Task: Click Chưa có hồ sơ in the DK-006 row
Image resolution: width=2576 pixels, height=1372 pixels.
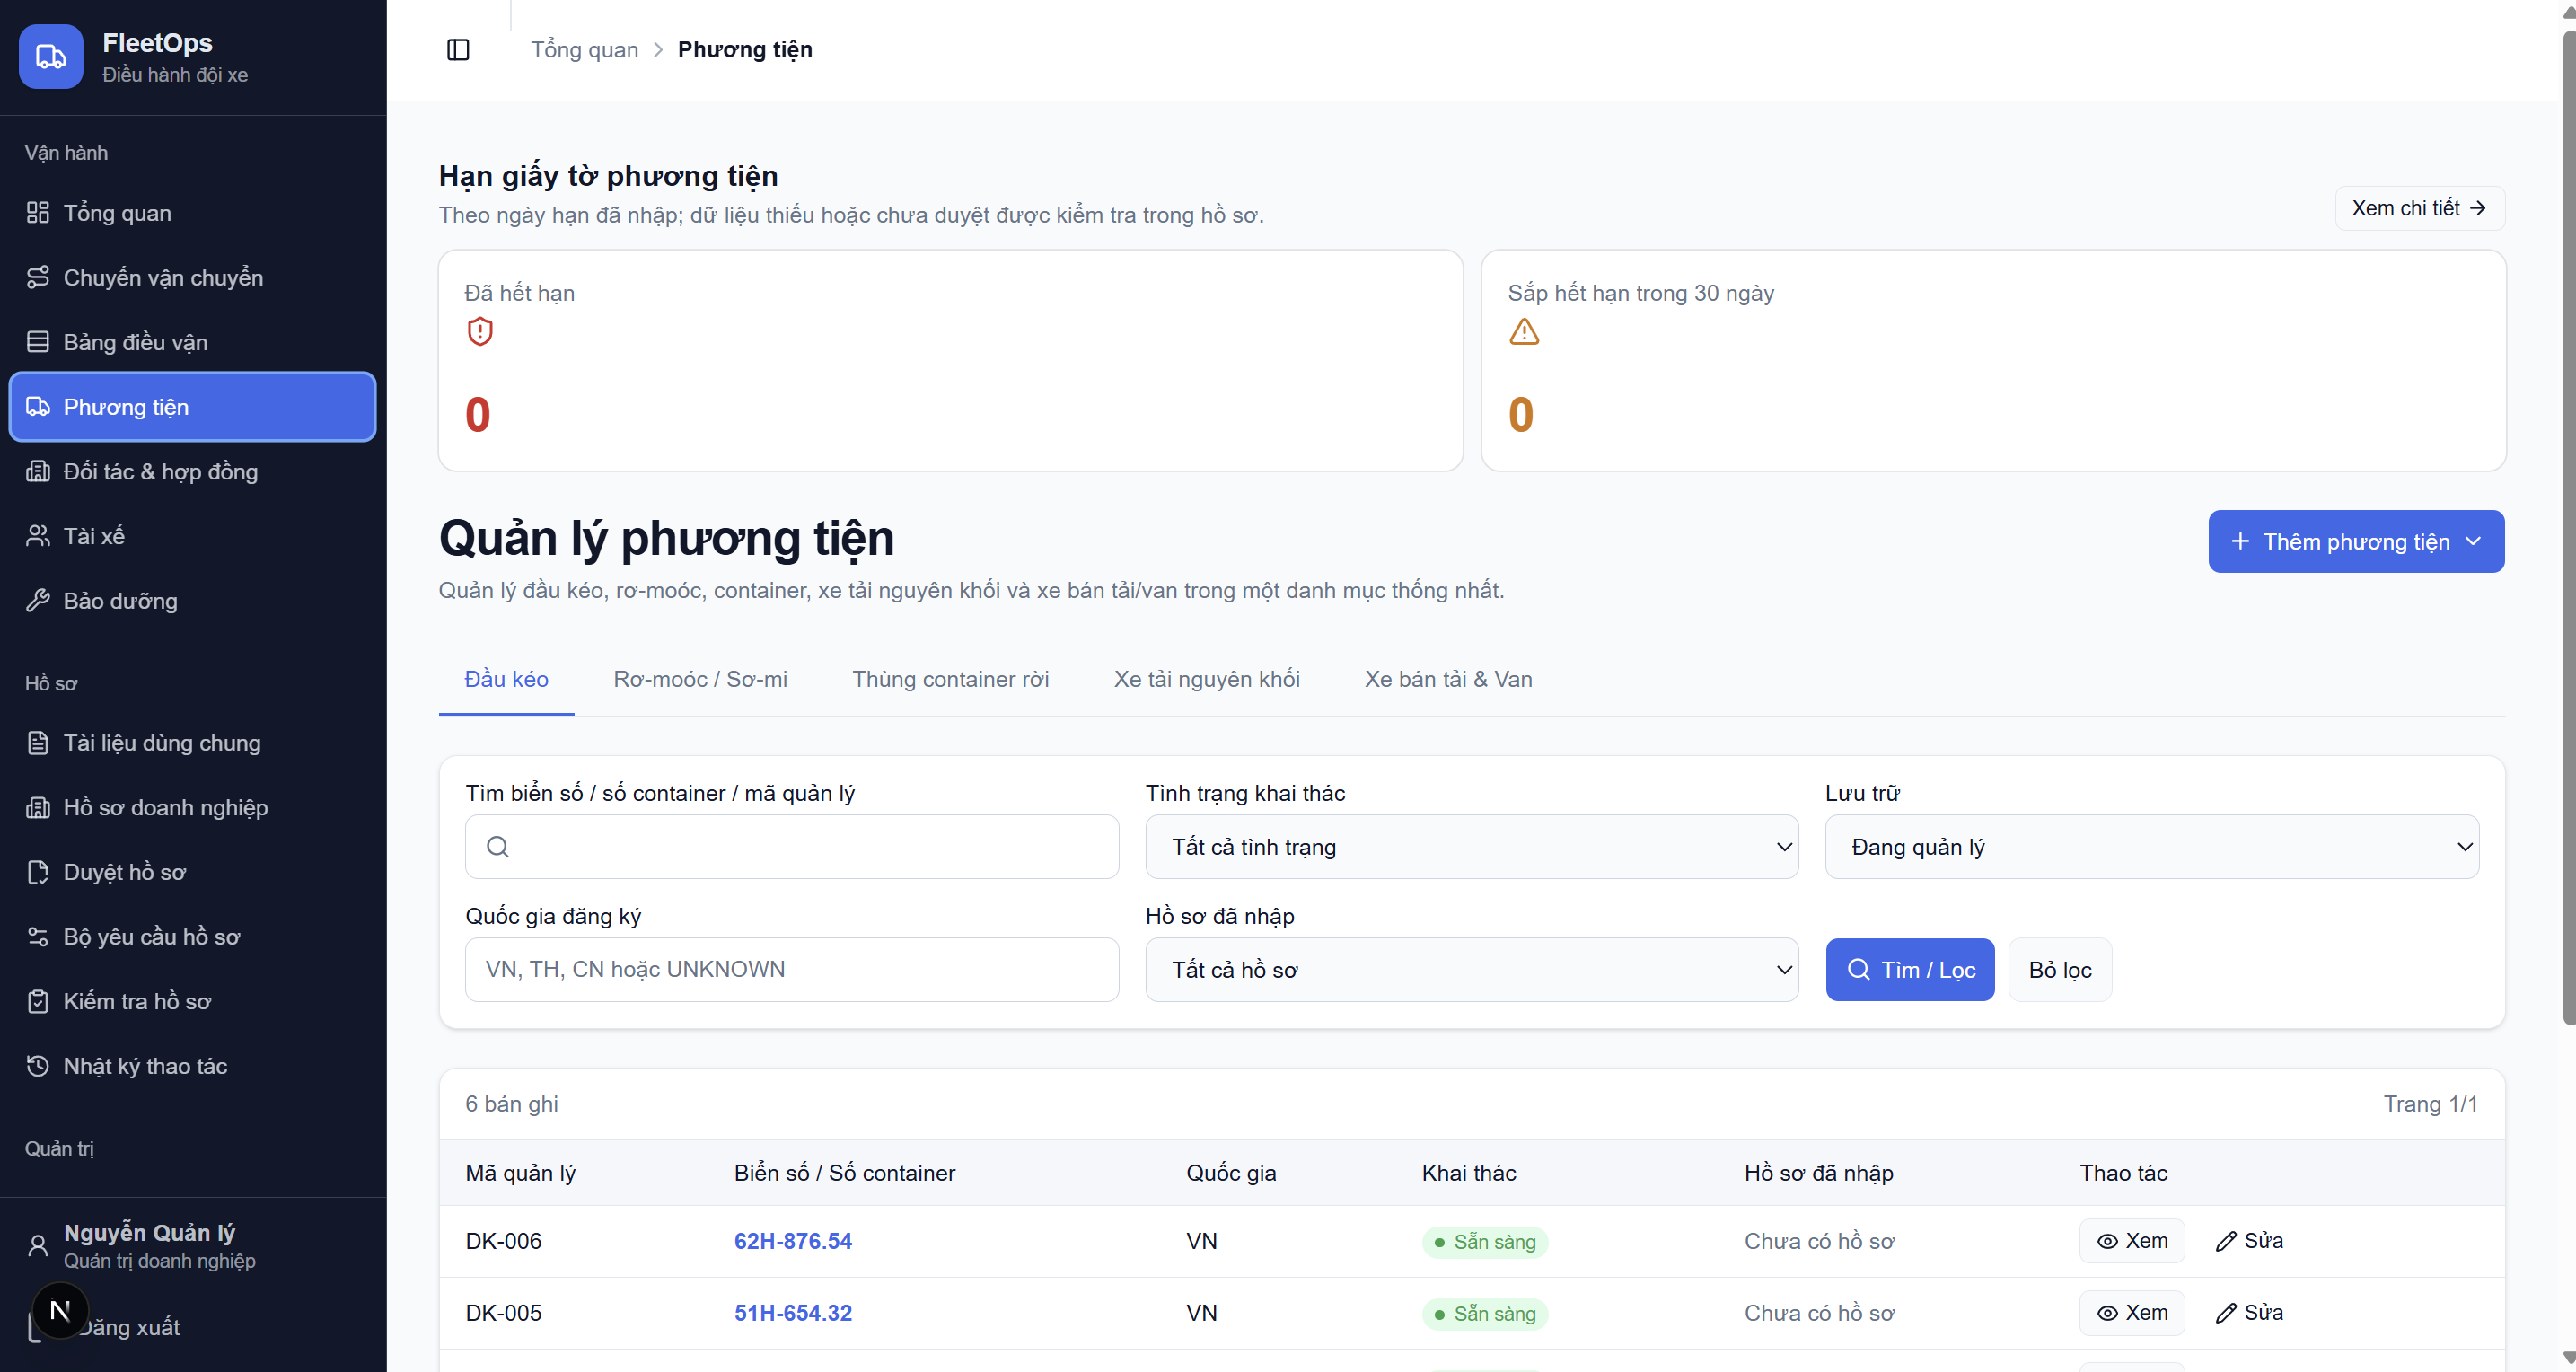Action: click(1819, 1241)
